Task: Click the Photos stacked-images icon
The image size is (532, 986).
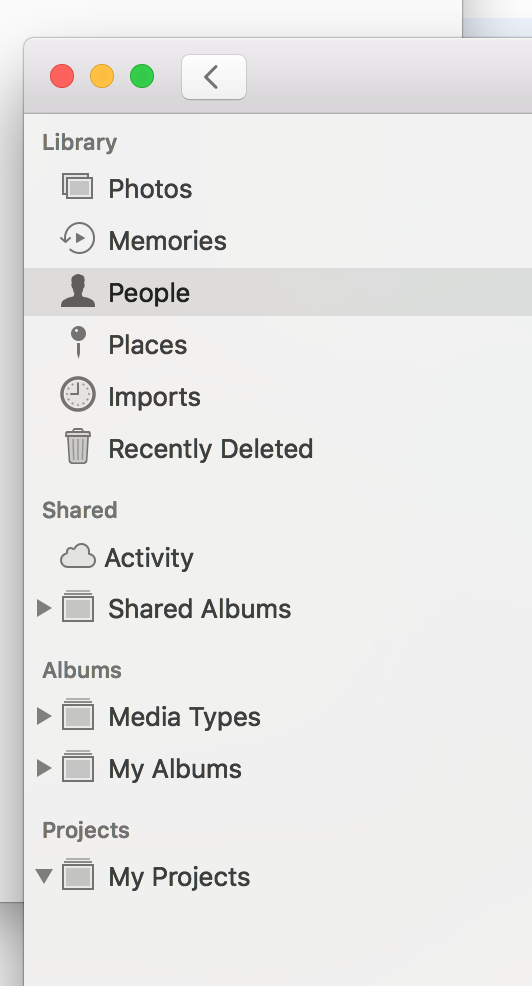Action: point(77,187)
